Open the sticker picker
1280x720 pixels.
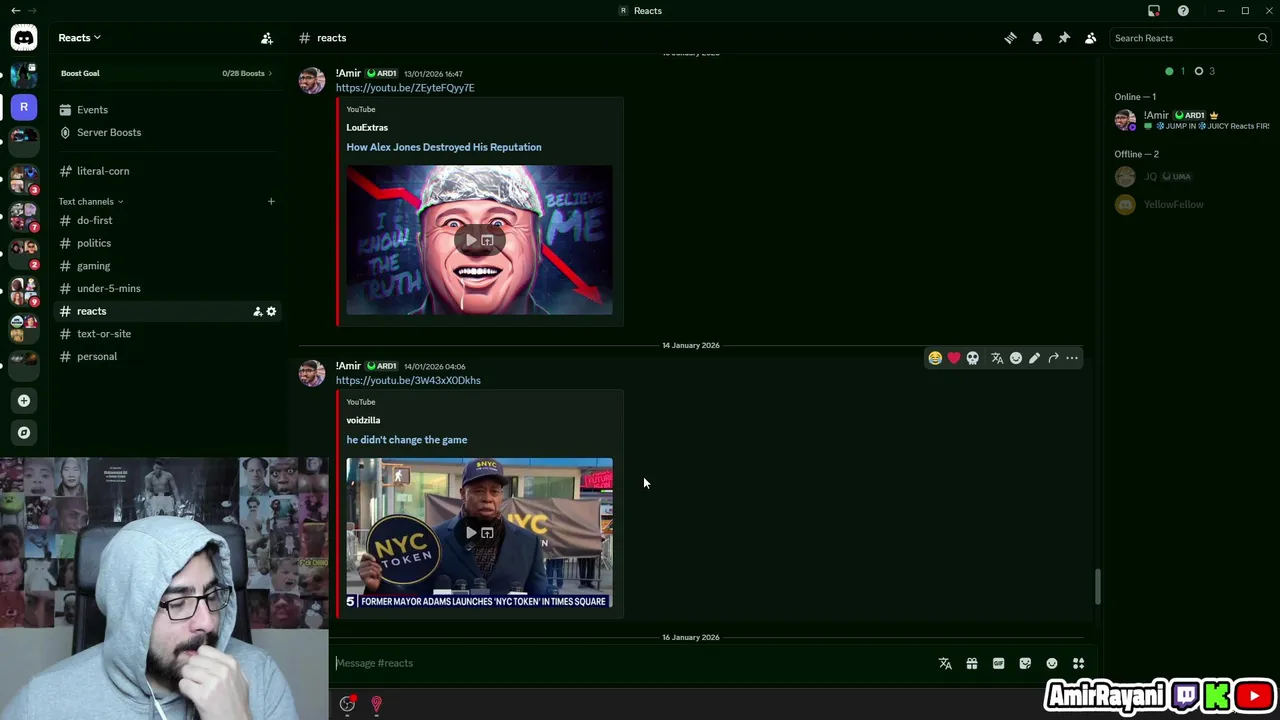pos(1025,663)
